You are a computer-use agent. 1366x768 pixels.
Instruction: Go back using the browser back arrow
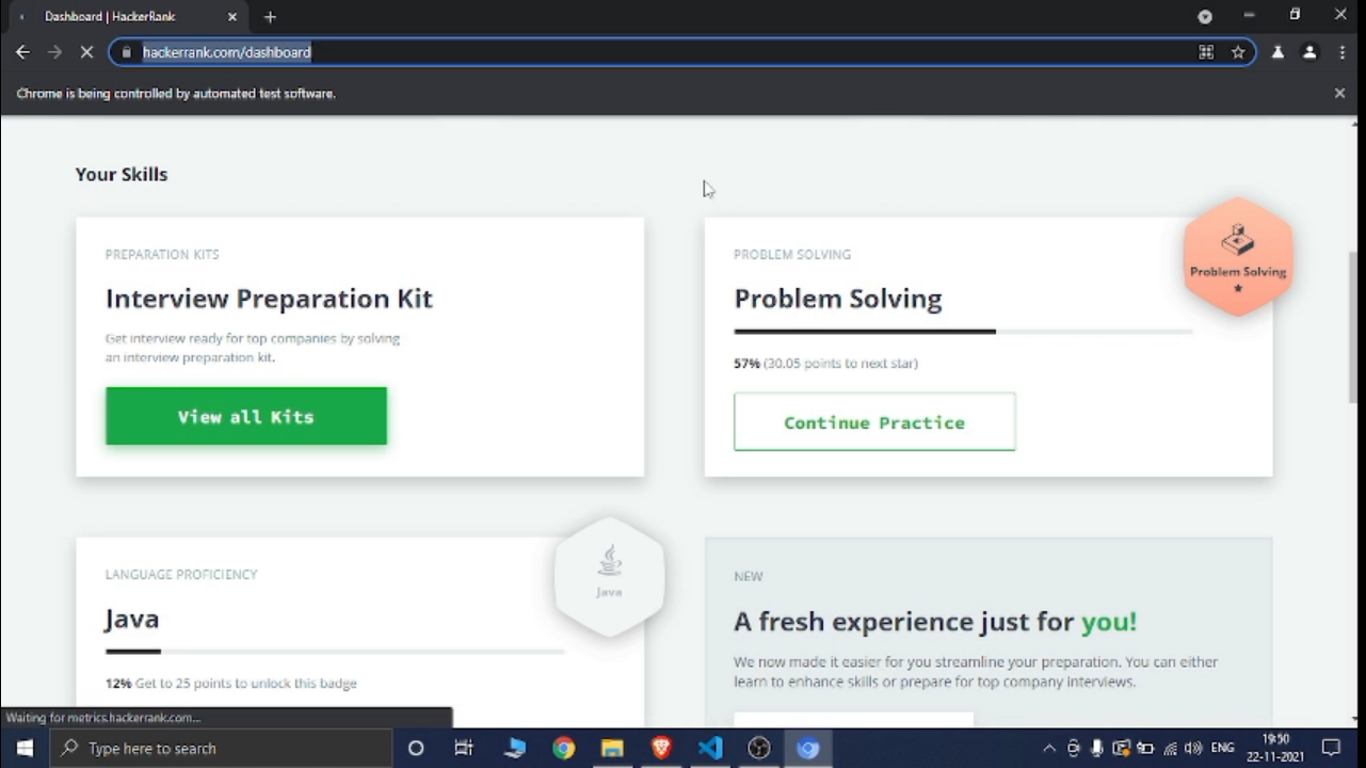(x=23, y=52)
